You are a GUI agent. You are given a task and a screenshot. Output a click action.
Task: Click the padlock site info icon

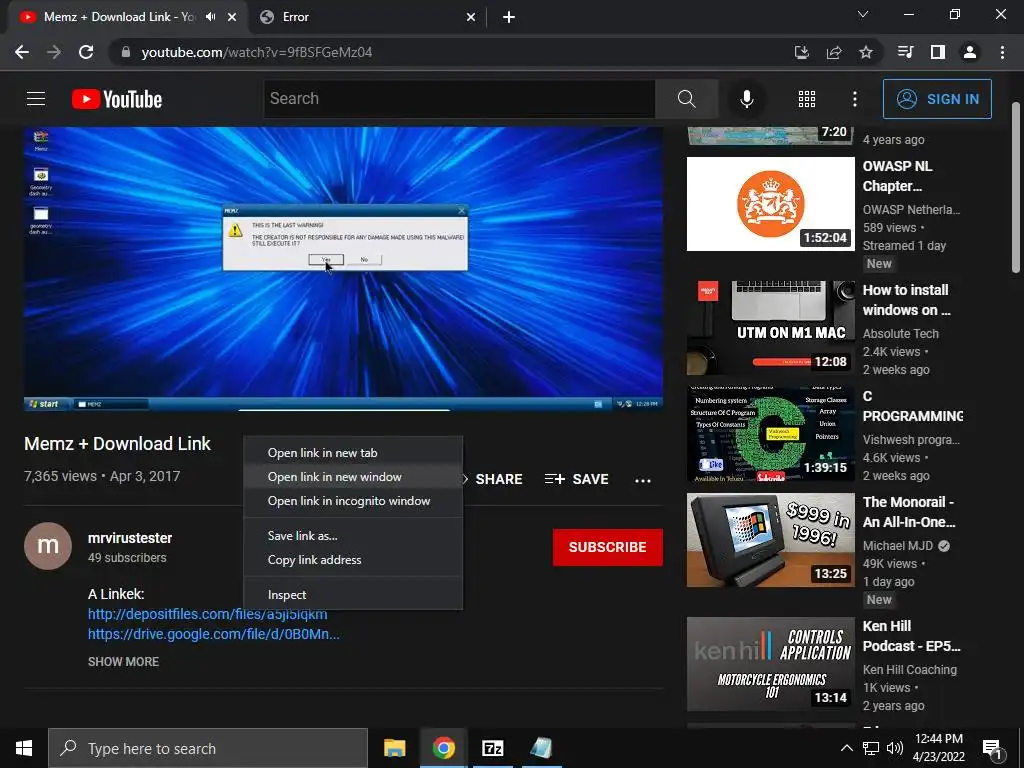(126, 52)
